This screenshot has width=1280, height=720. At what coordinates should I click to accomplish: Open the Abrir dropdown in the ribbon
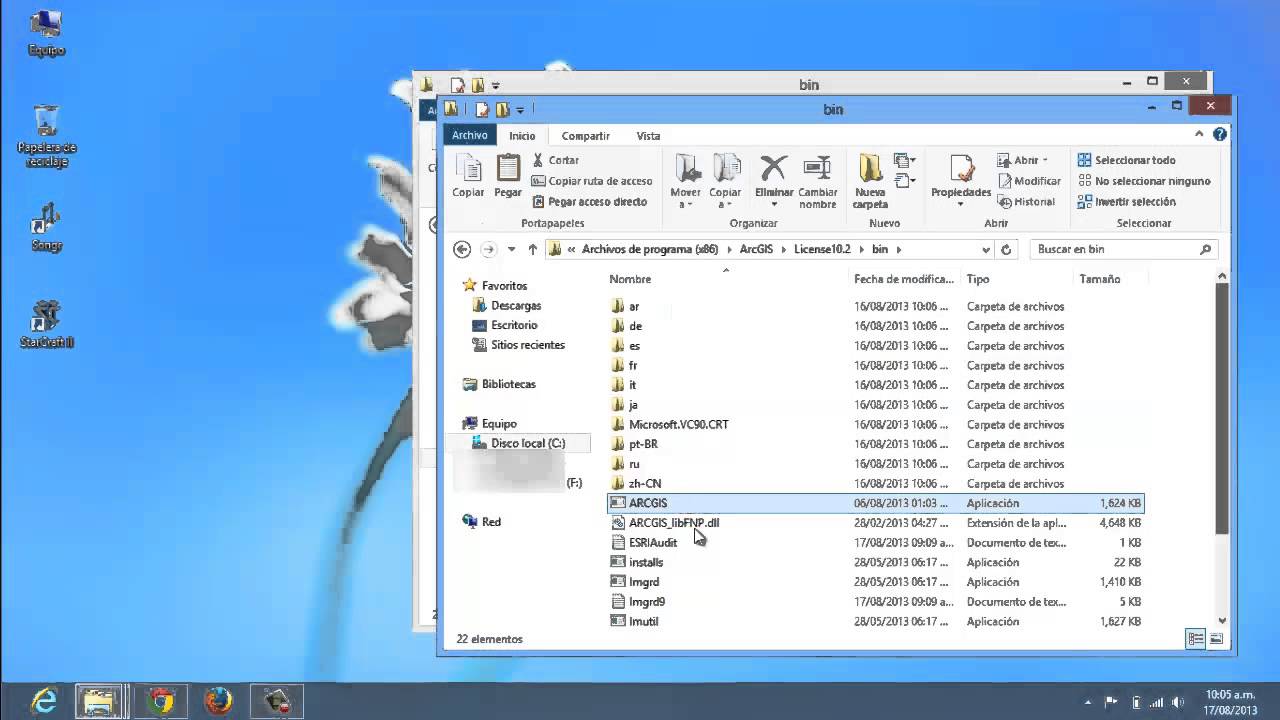1023,160
